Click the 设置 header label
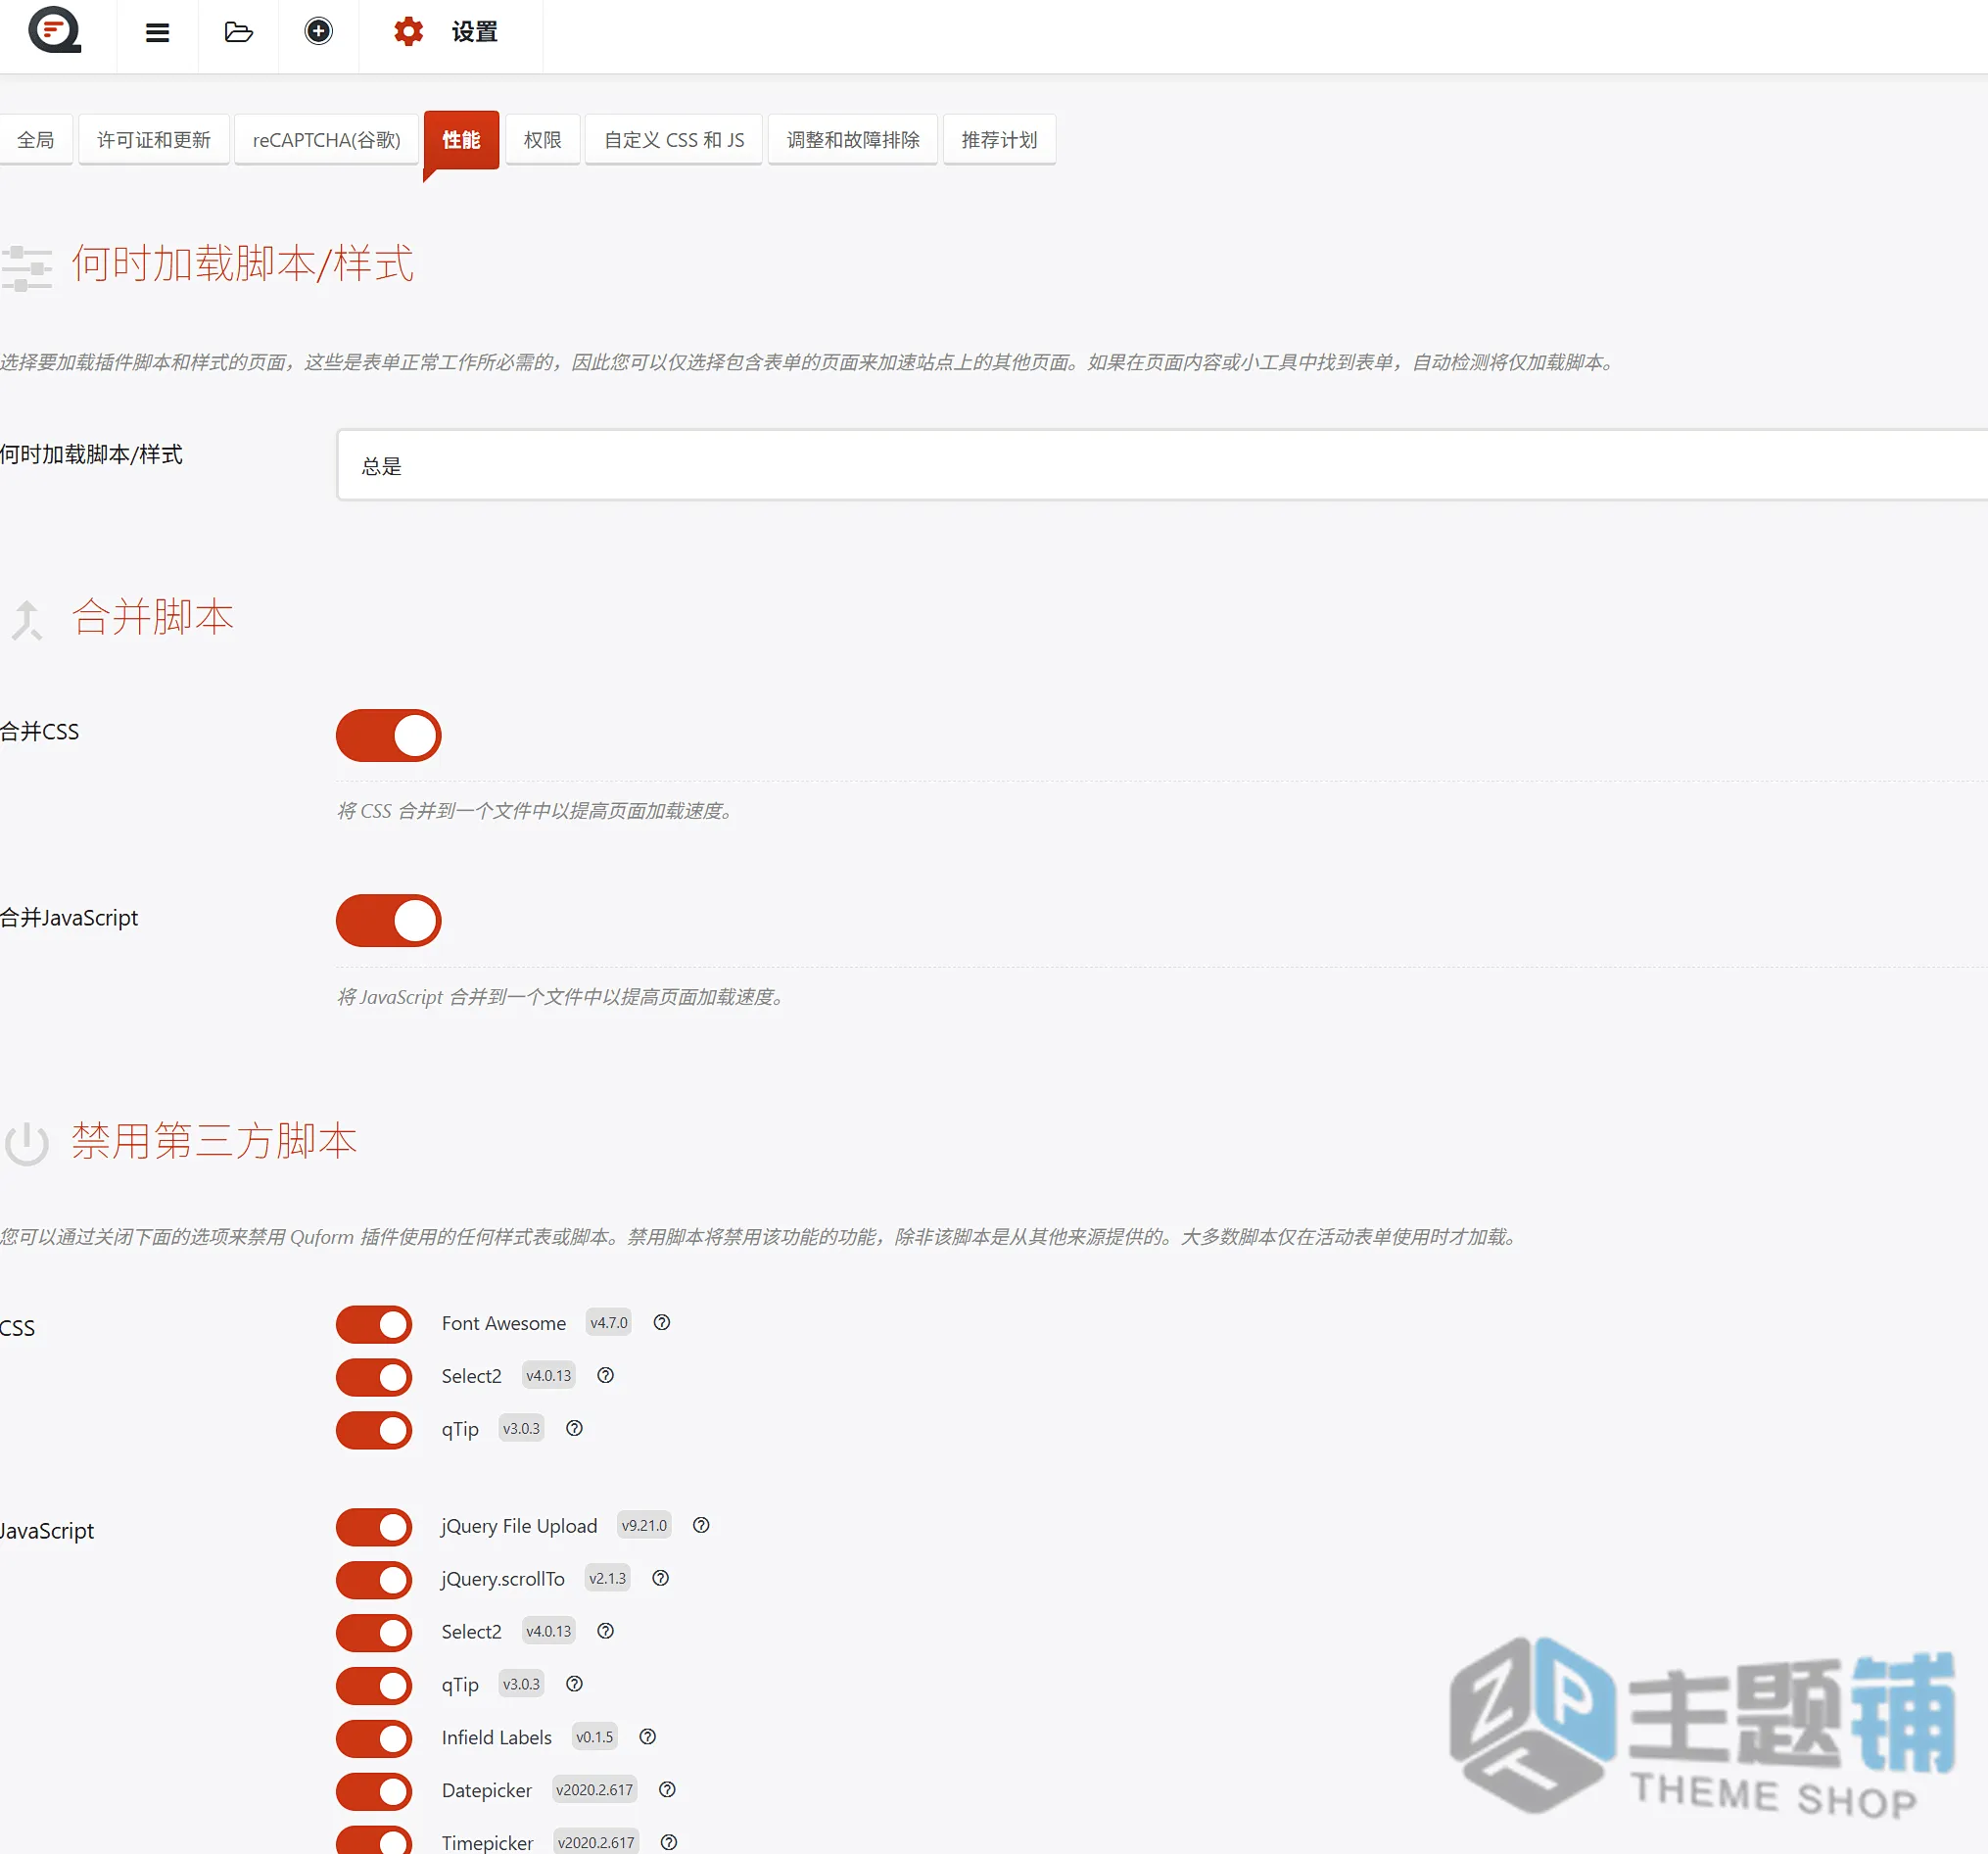 (474, 32)
